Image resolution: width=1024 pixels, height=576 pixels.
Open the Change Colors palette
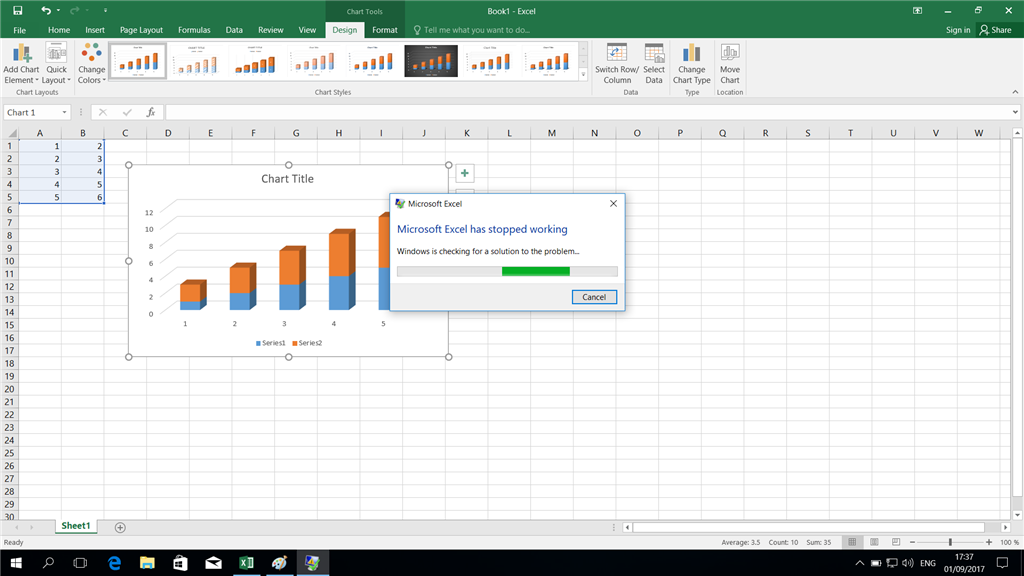[91, 63]
